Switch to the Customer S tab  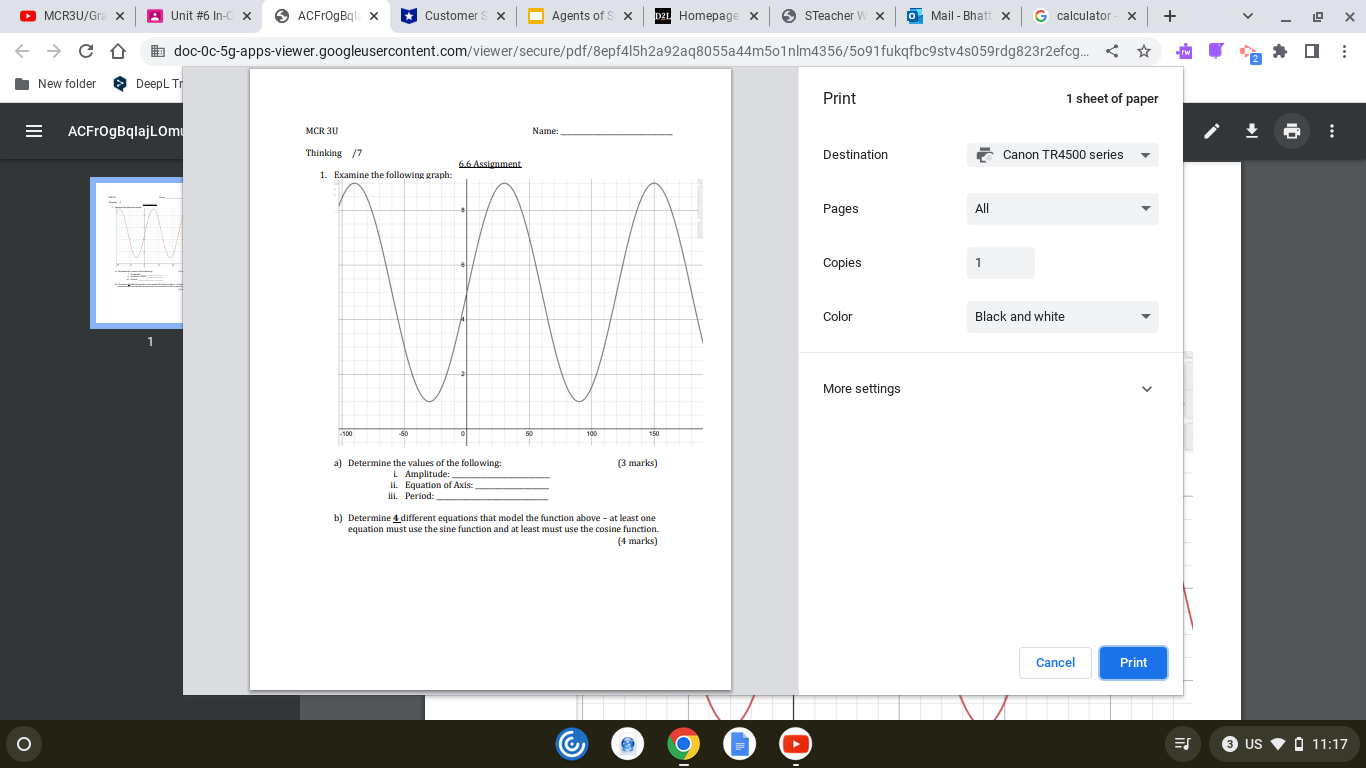(451, 16)
